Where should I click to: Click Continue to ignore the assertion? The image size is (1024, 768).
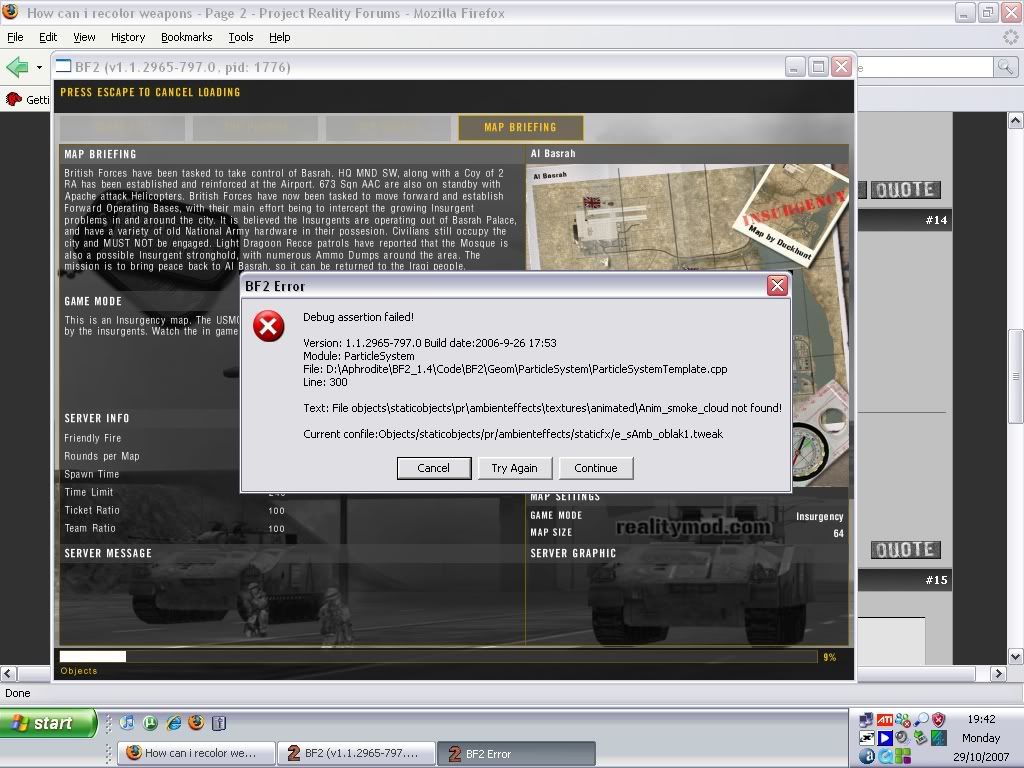point(595,468)
